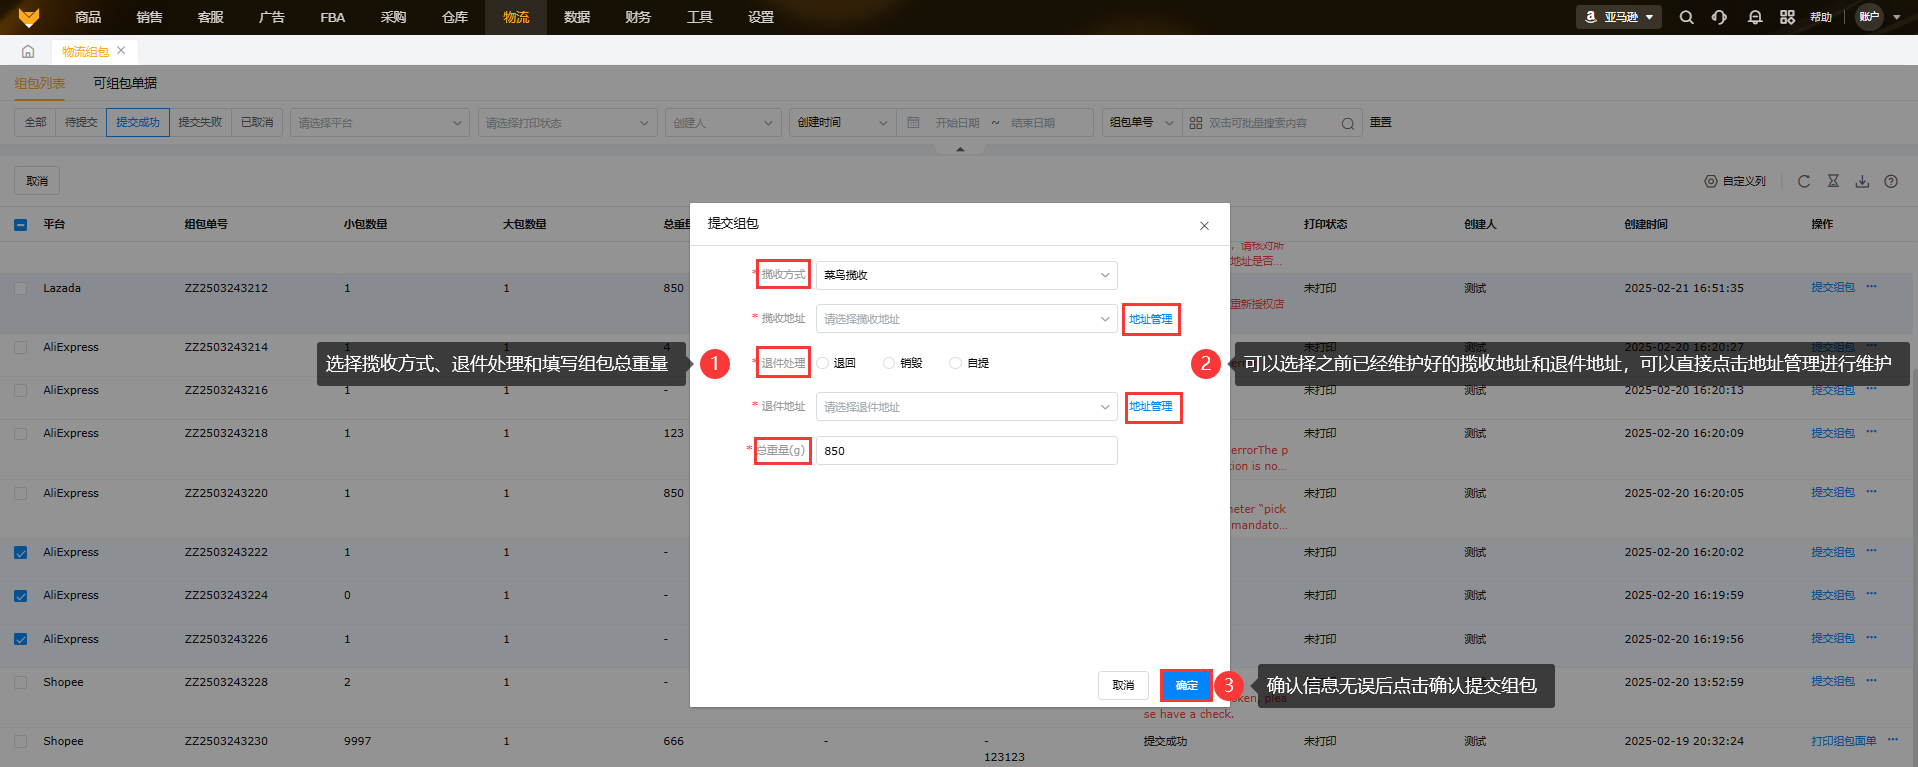Switch to the 可组包单据 tab
This screenshot has height=767, width=1918.
125,83
